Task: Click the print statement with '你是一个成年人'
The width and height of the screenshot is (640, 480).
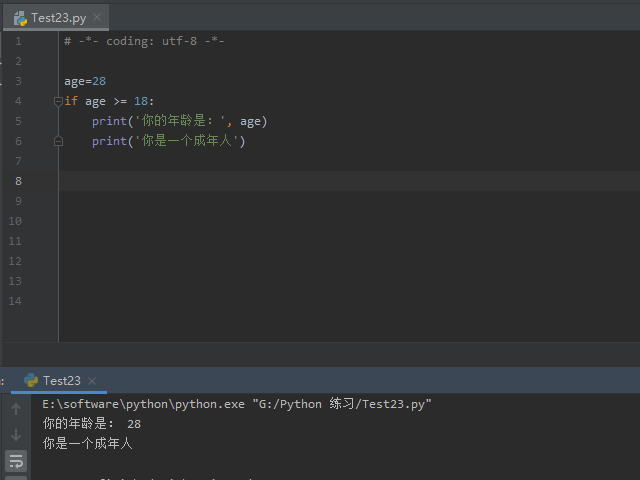Action: point(168,141)
